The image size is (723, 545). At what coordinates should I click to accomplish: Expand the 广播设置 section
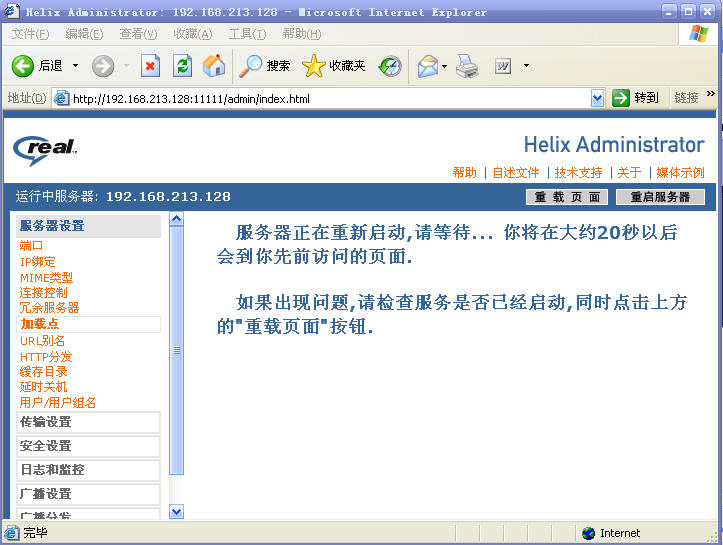click(x=88, y=494)
